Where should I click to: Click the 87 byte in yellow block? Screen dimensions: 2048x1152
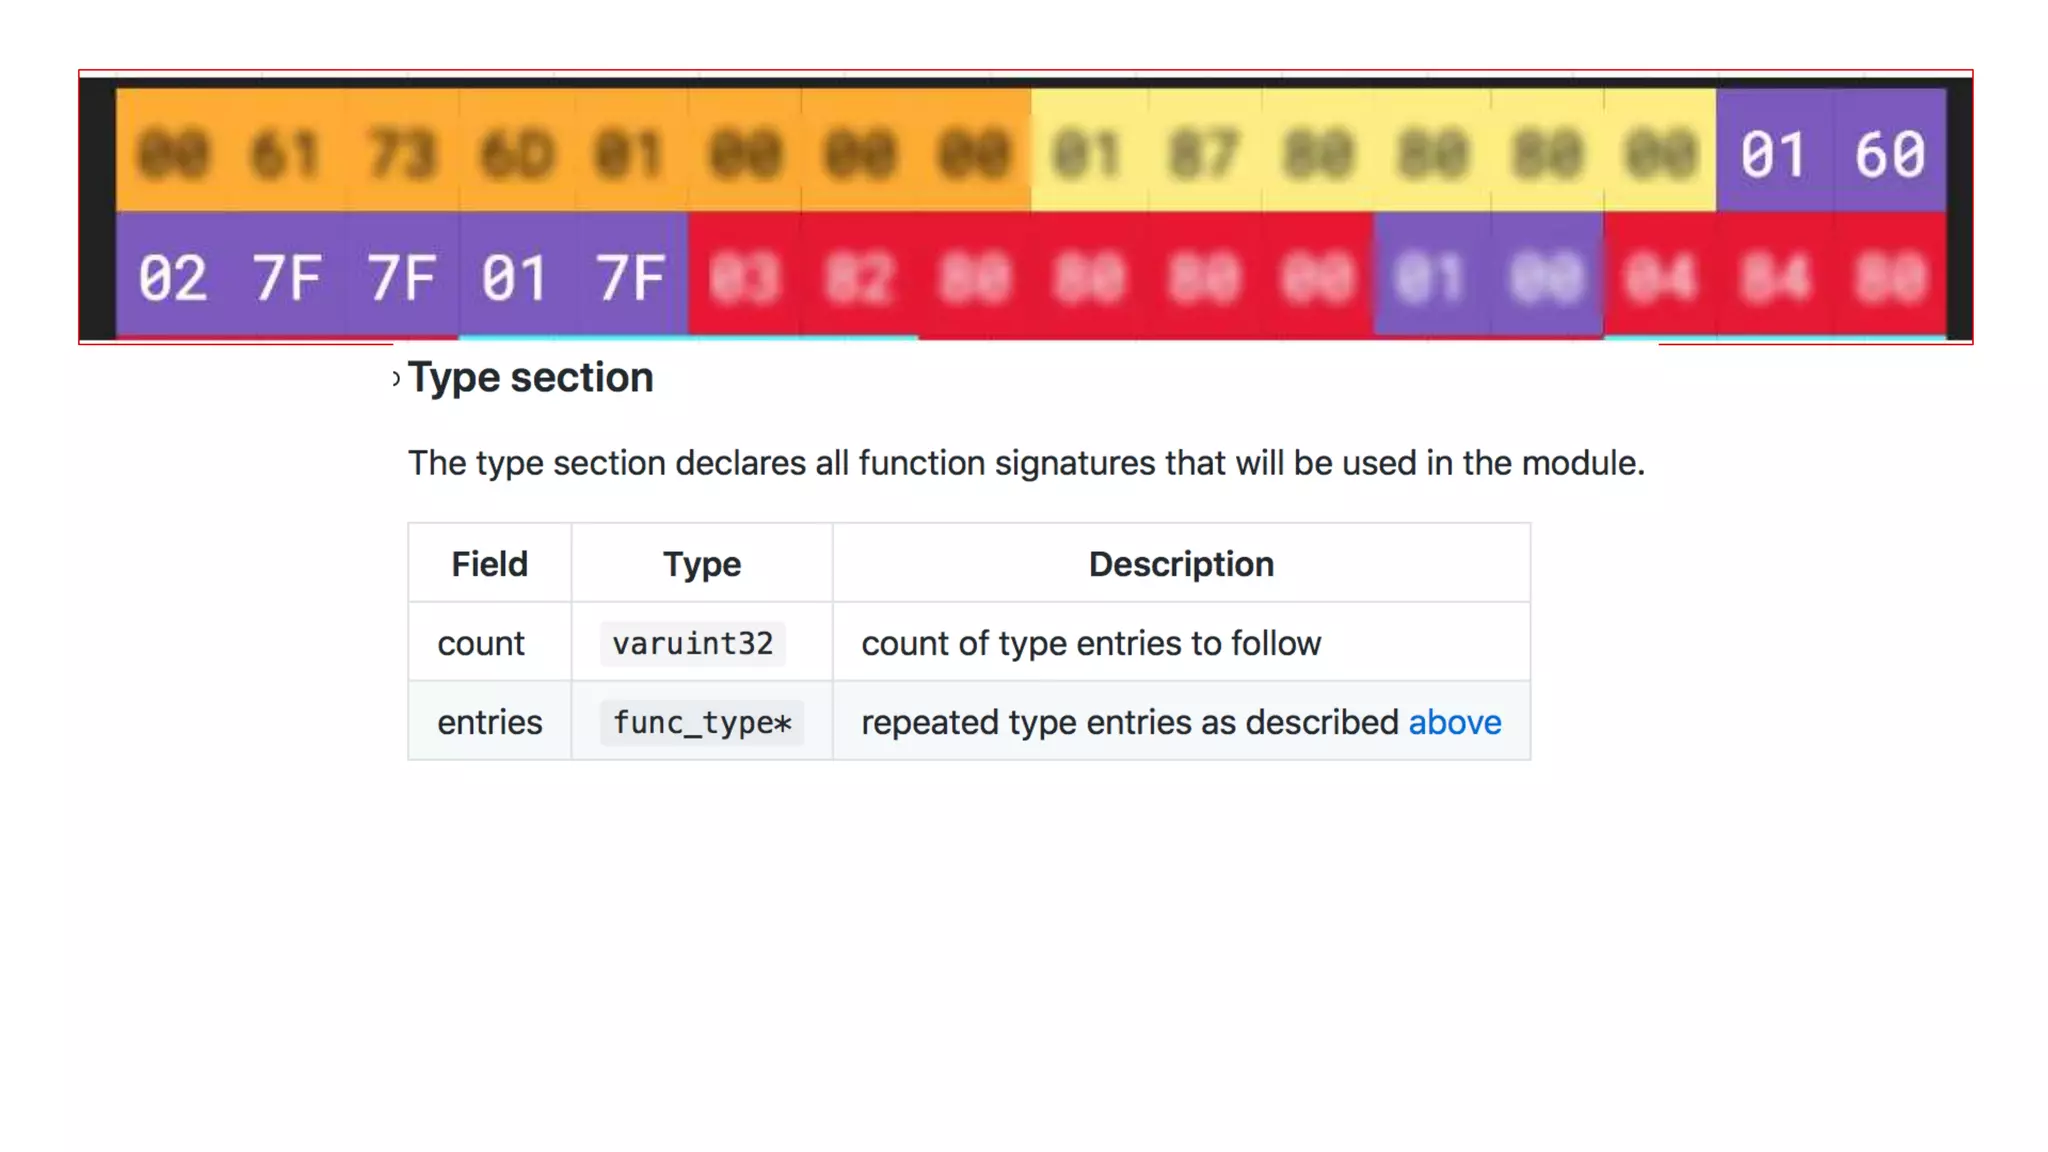pyautogui.click(x=1203, y=155)
